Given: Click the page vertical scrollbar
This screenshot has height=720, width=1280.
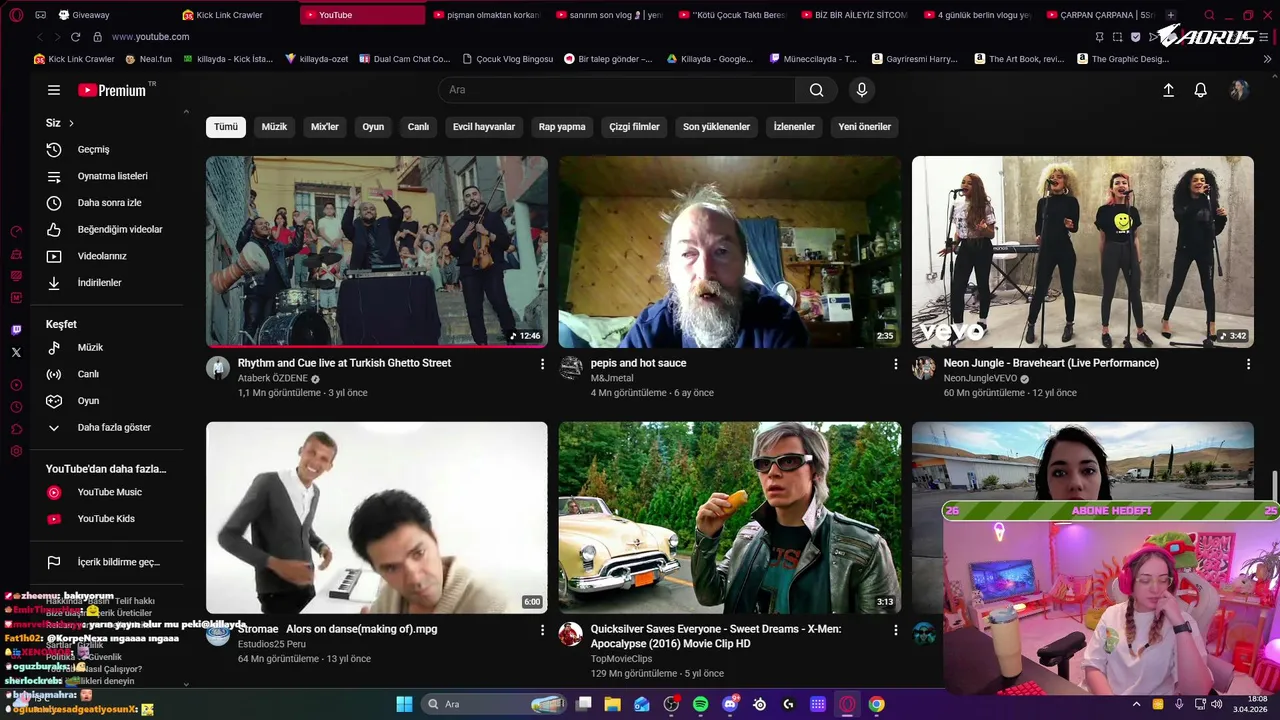Looking at the screenshot, I should tap(1275, 488).
